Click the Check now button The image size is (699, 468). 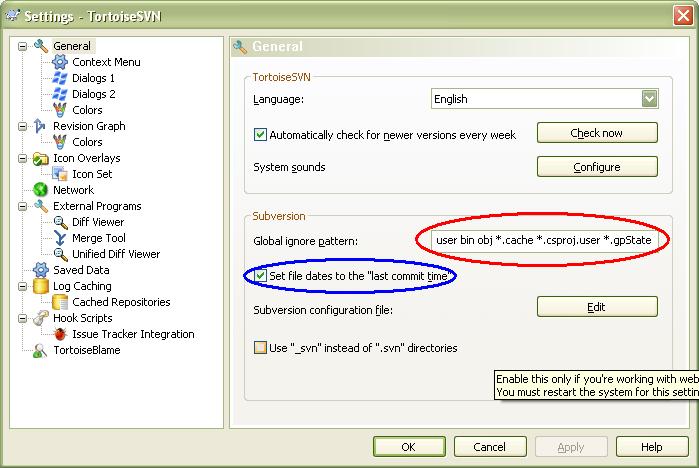pyautogui.click(x=597, y=133)
